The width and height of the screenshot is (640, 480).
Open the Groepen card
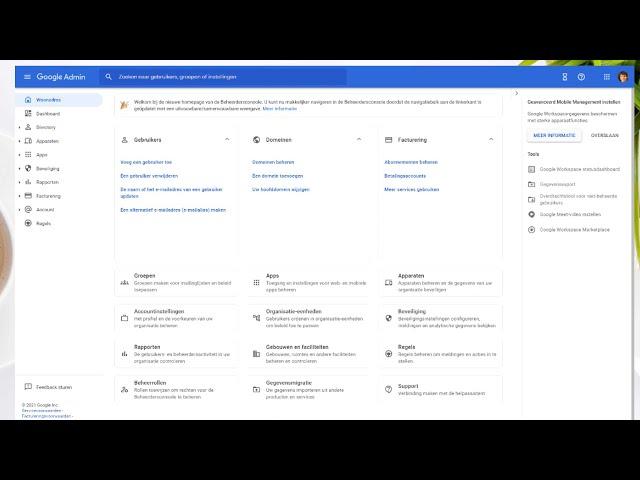coord(176,282)
